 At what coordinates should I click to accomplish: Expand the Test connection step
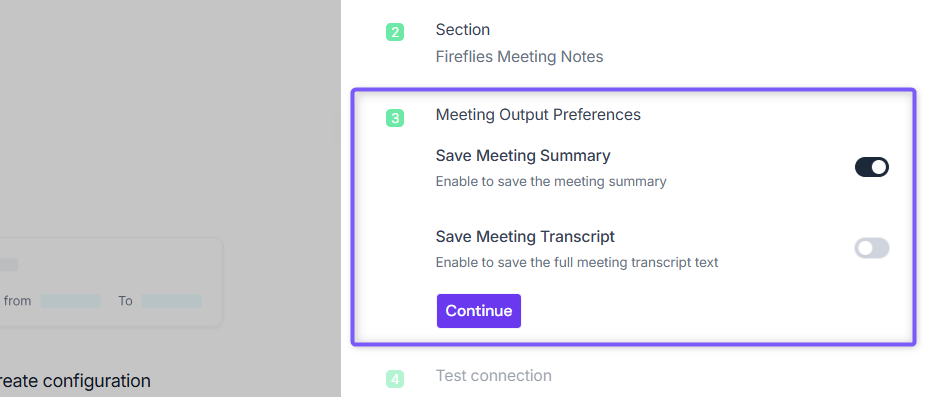pyautogui.click(x=494, y=375)
